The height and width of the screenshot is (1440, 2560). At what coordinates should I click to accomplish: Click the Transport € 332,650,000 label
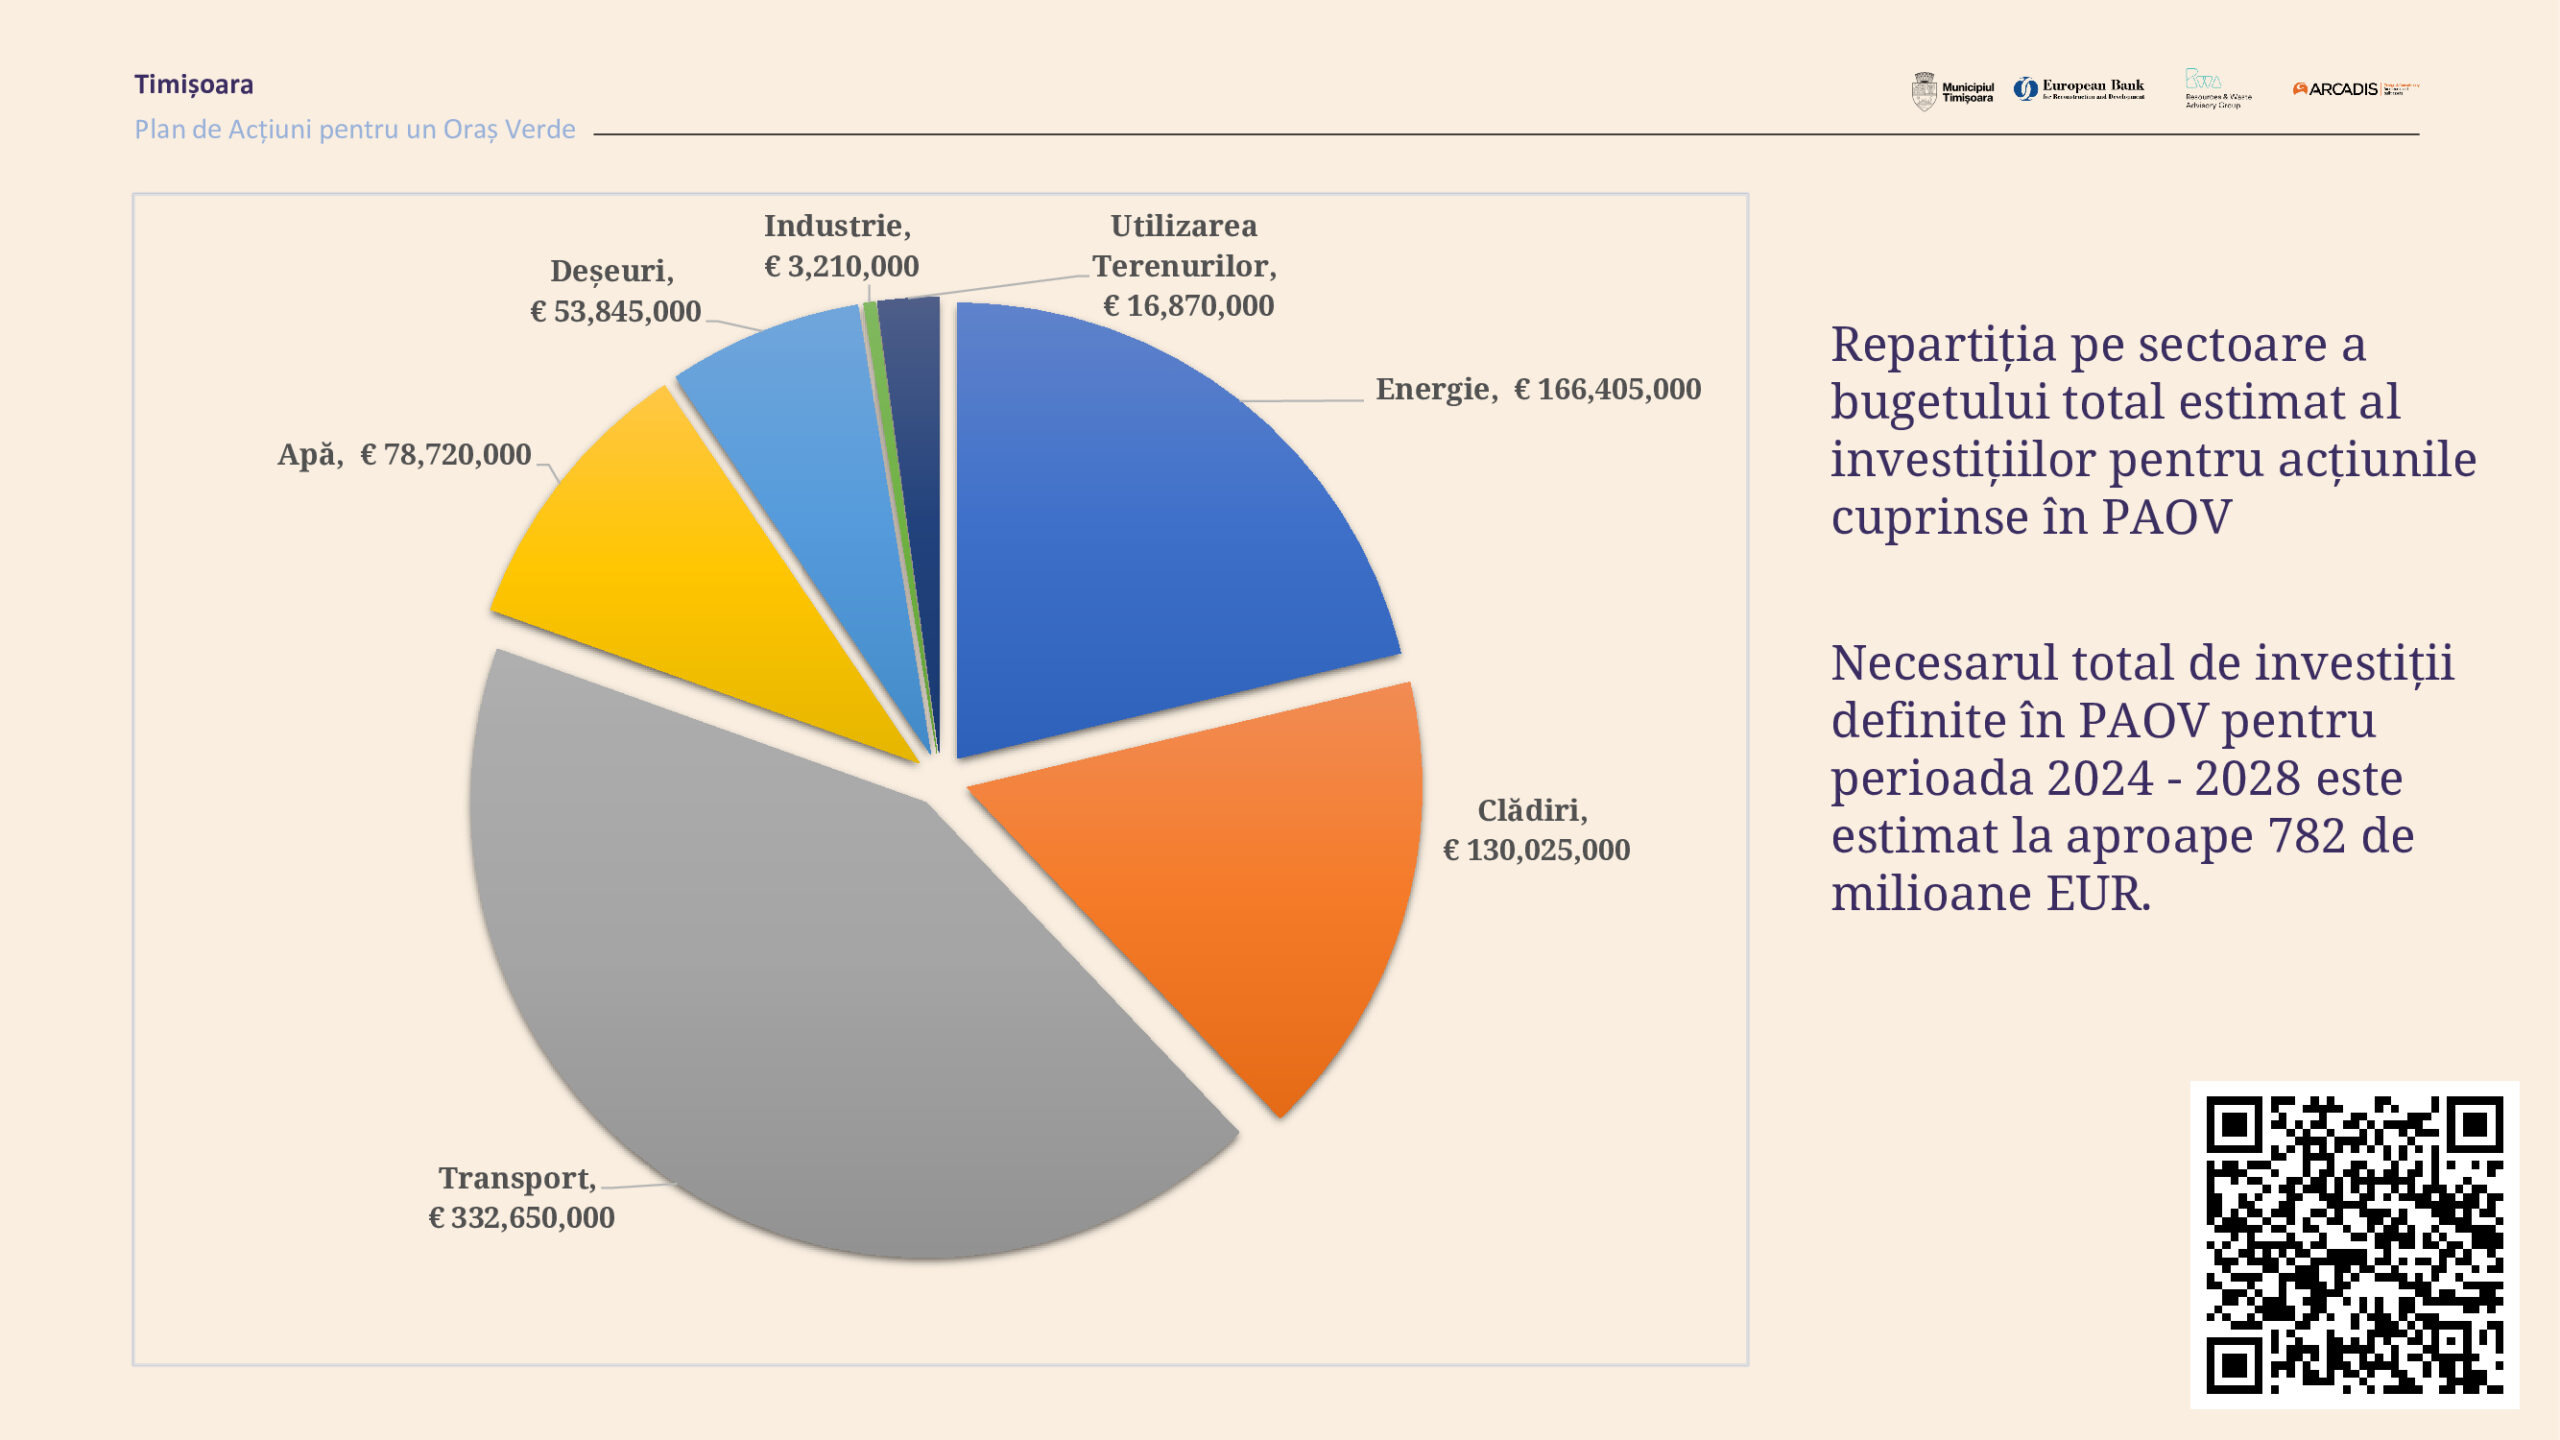point(521,1198)
